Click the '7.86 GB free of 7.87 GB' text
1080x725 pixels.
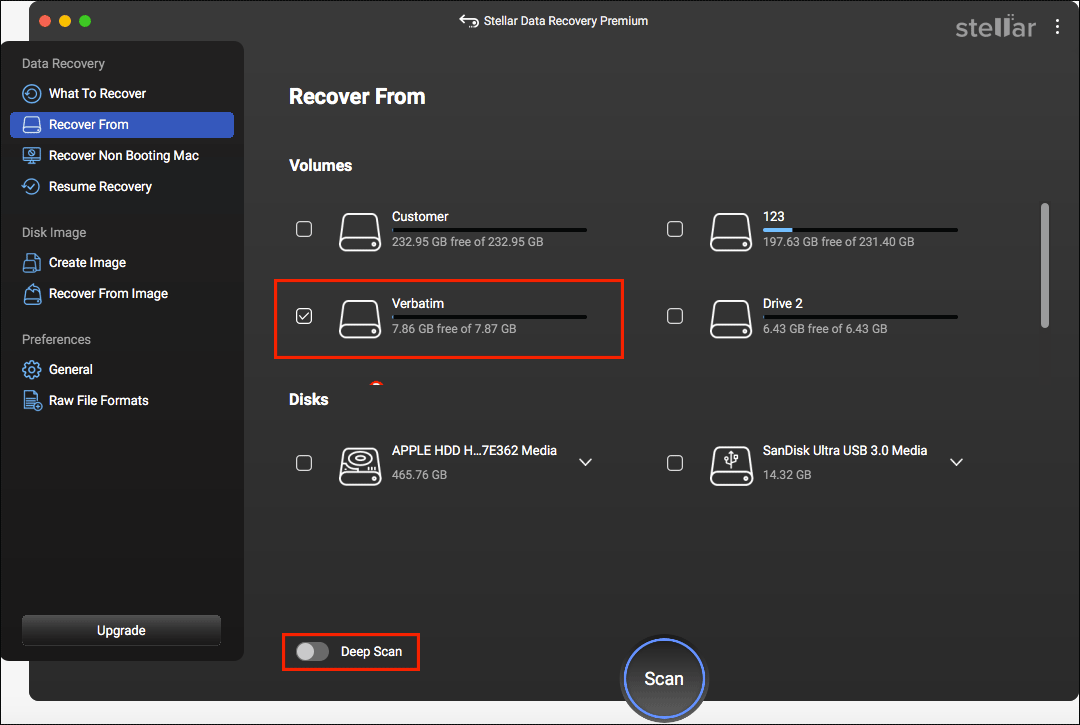pos(454,329)
